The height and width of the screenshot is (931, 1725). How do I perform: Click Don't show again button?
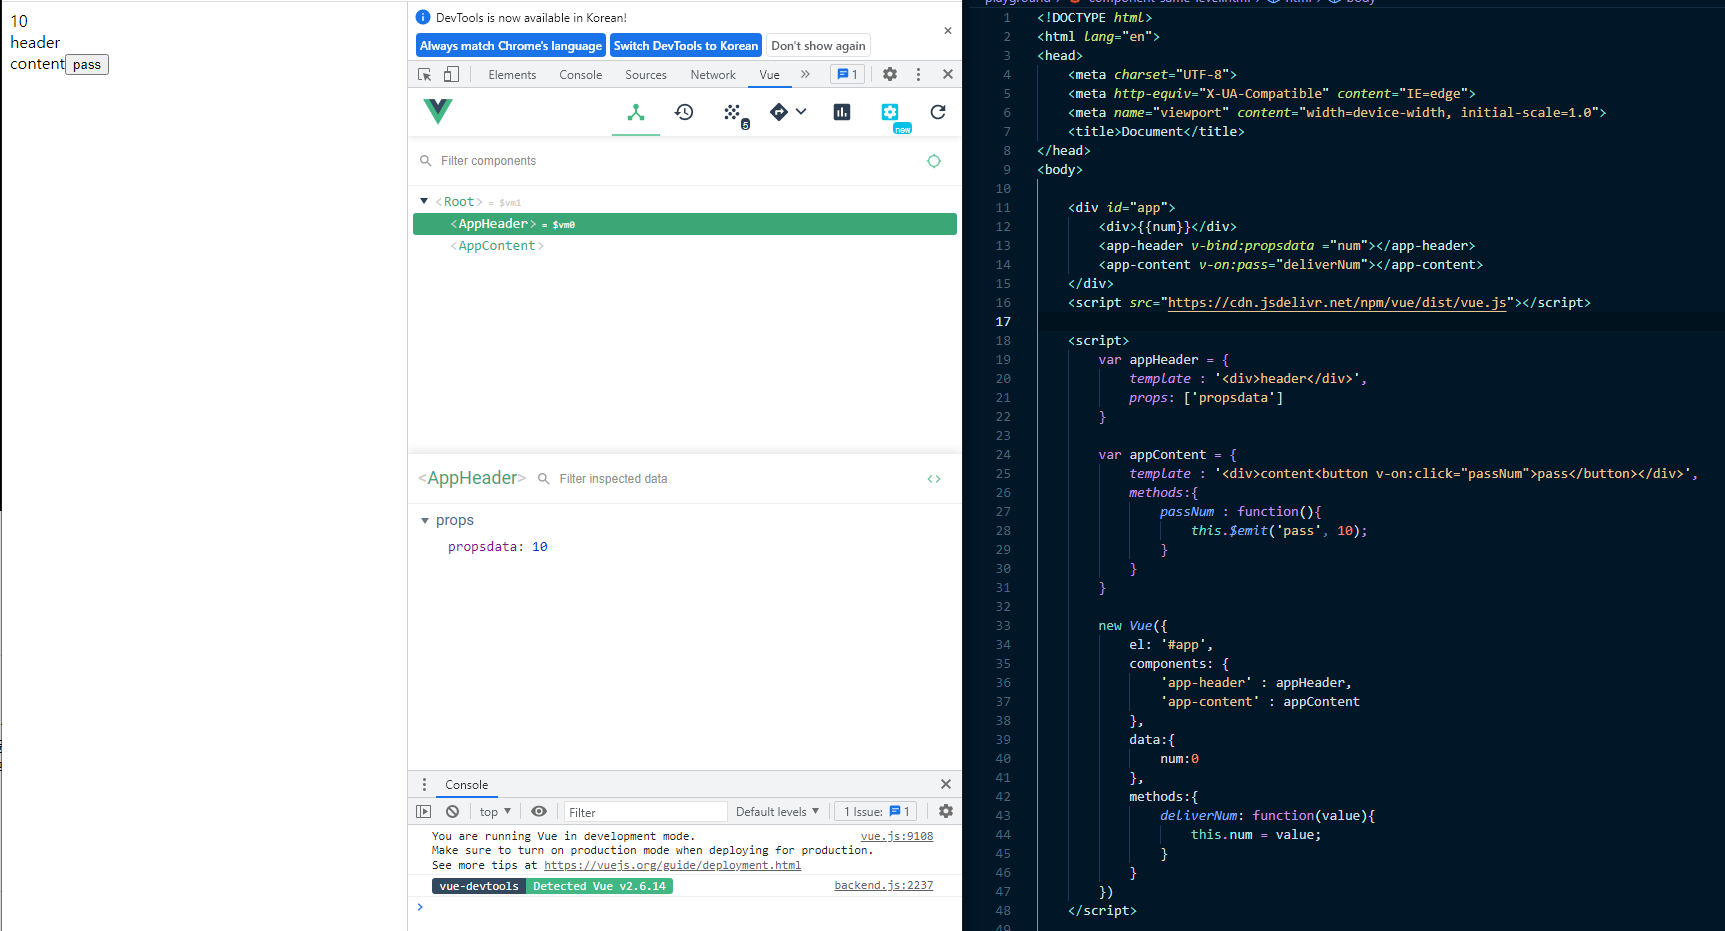coord(818,46)
